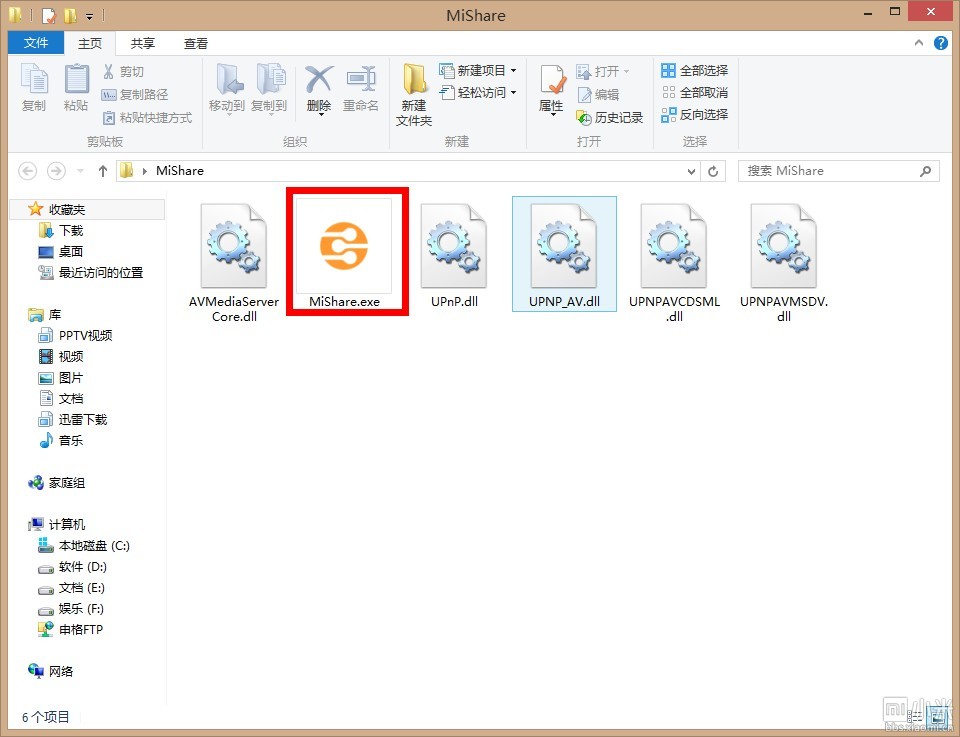960x737 pixels.
Task: Open 历史记录 (History)
Action: pyautogui.click(x=610, y=118)
